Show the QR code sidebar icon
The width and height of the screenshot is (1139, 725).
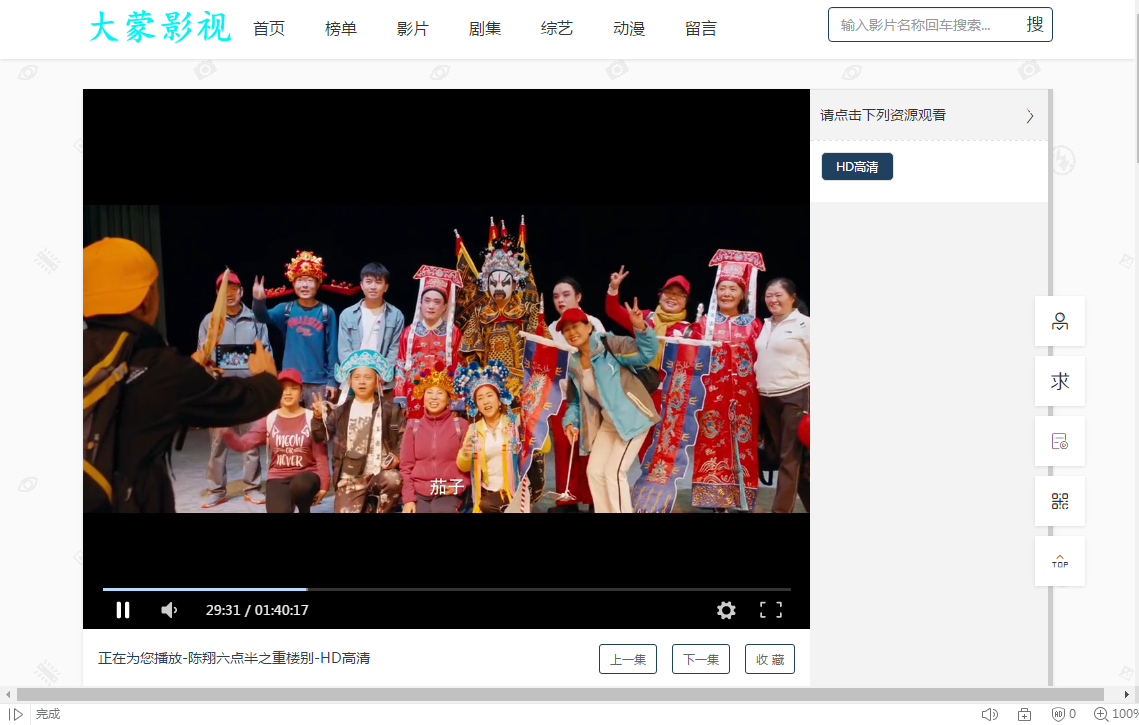tap(1060, 501)
